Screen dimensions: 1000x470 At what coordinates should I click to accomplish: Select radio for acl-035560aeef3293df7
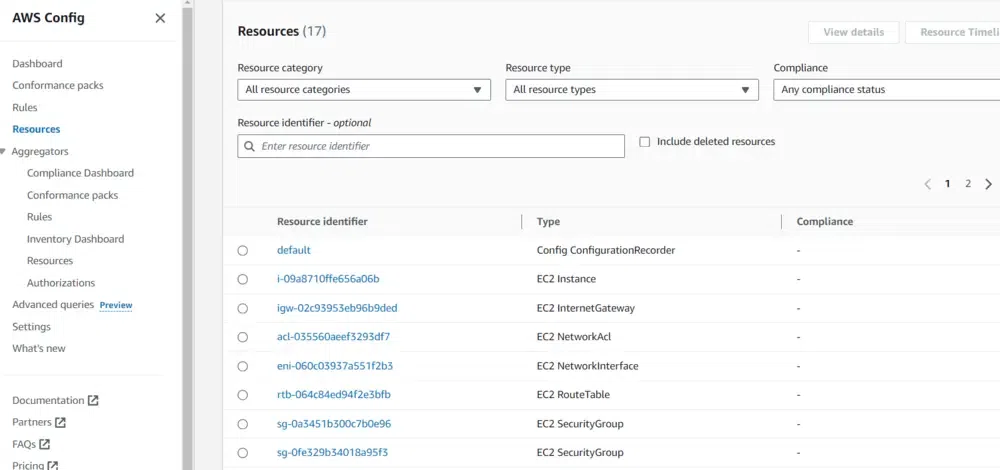point(242,337)
